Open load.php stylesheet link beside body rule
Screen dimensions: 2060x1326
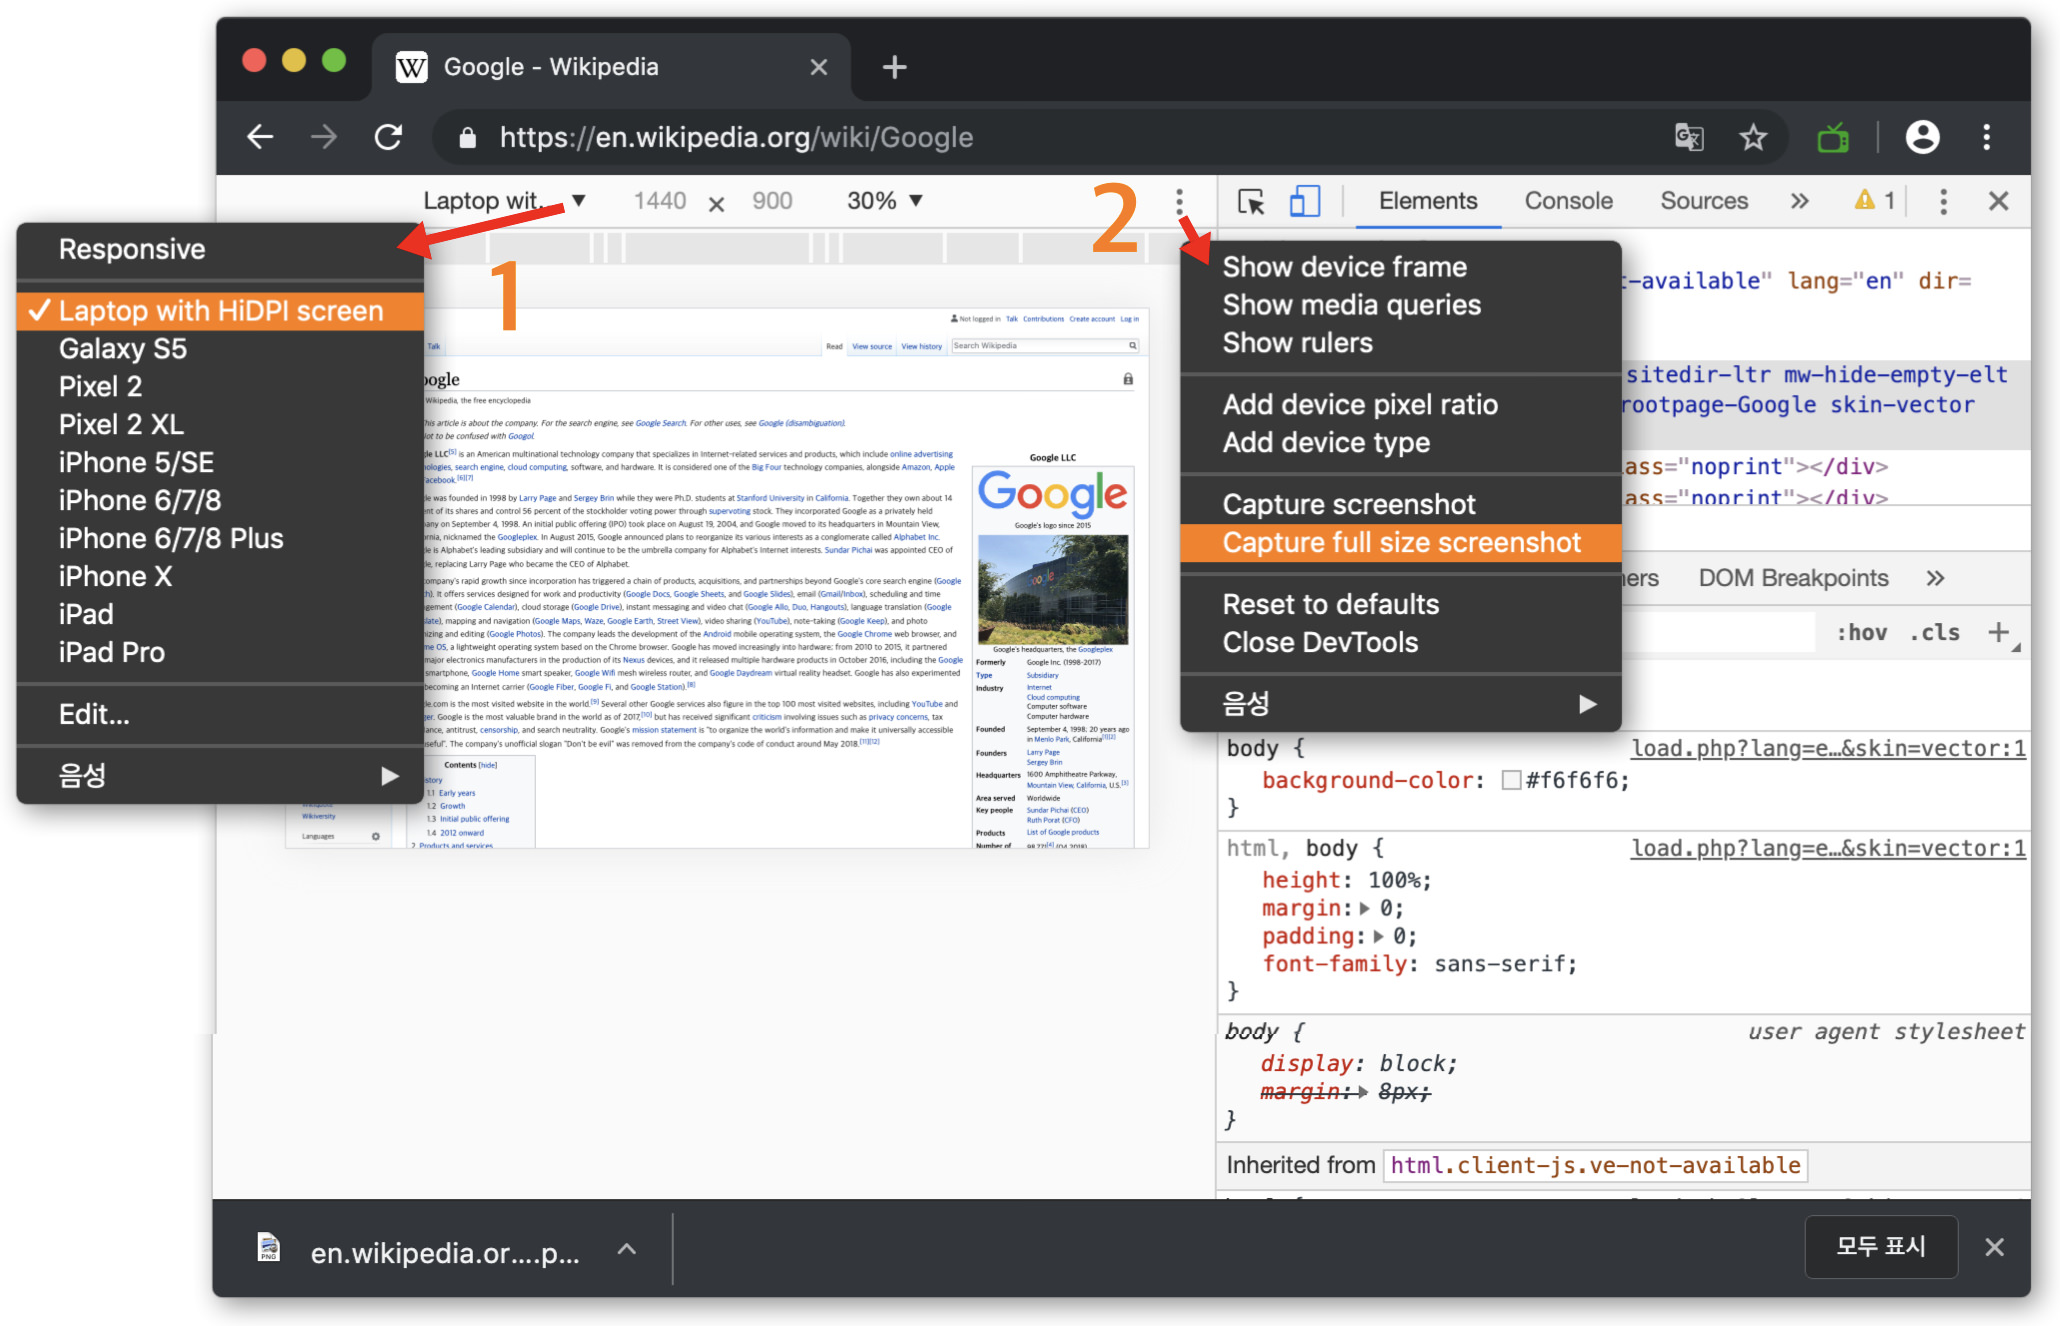click(x=1828, y=748)
